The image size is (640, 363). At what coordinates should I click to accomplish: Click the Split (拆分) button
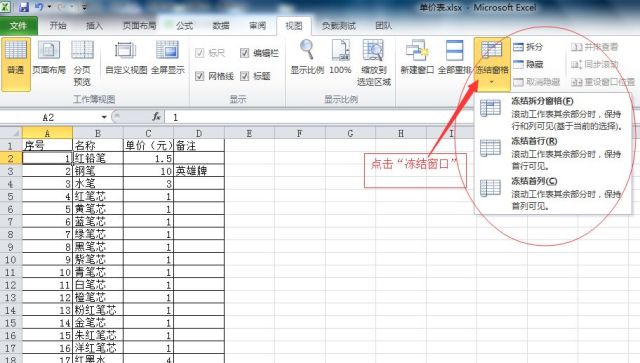[x=528, y=47]
